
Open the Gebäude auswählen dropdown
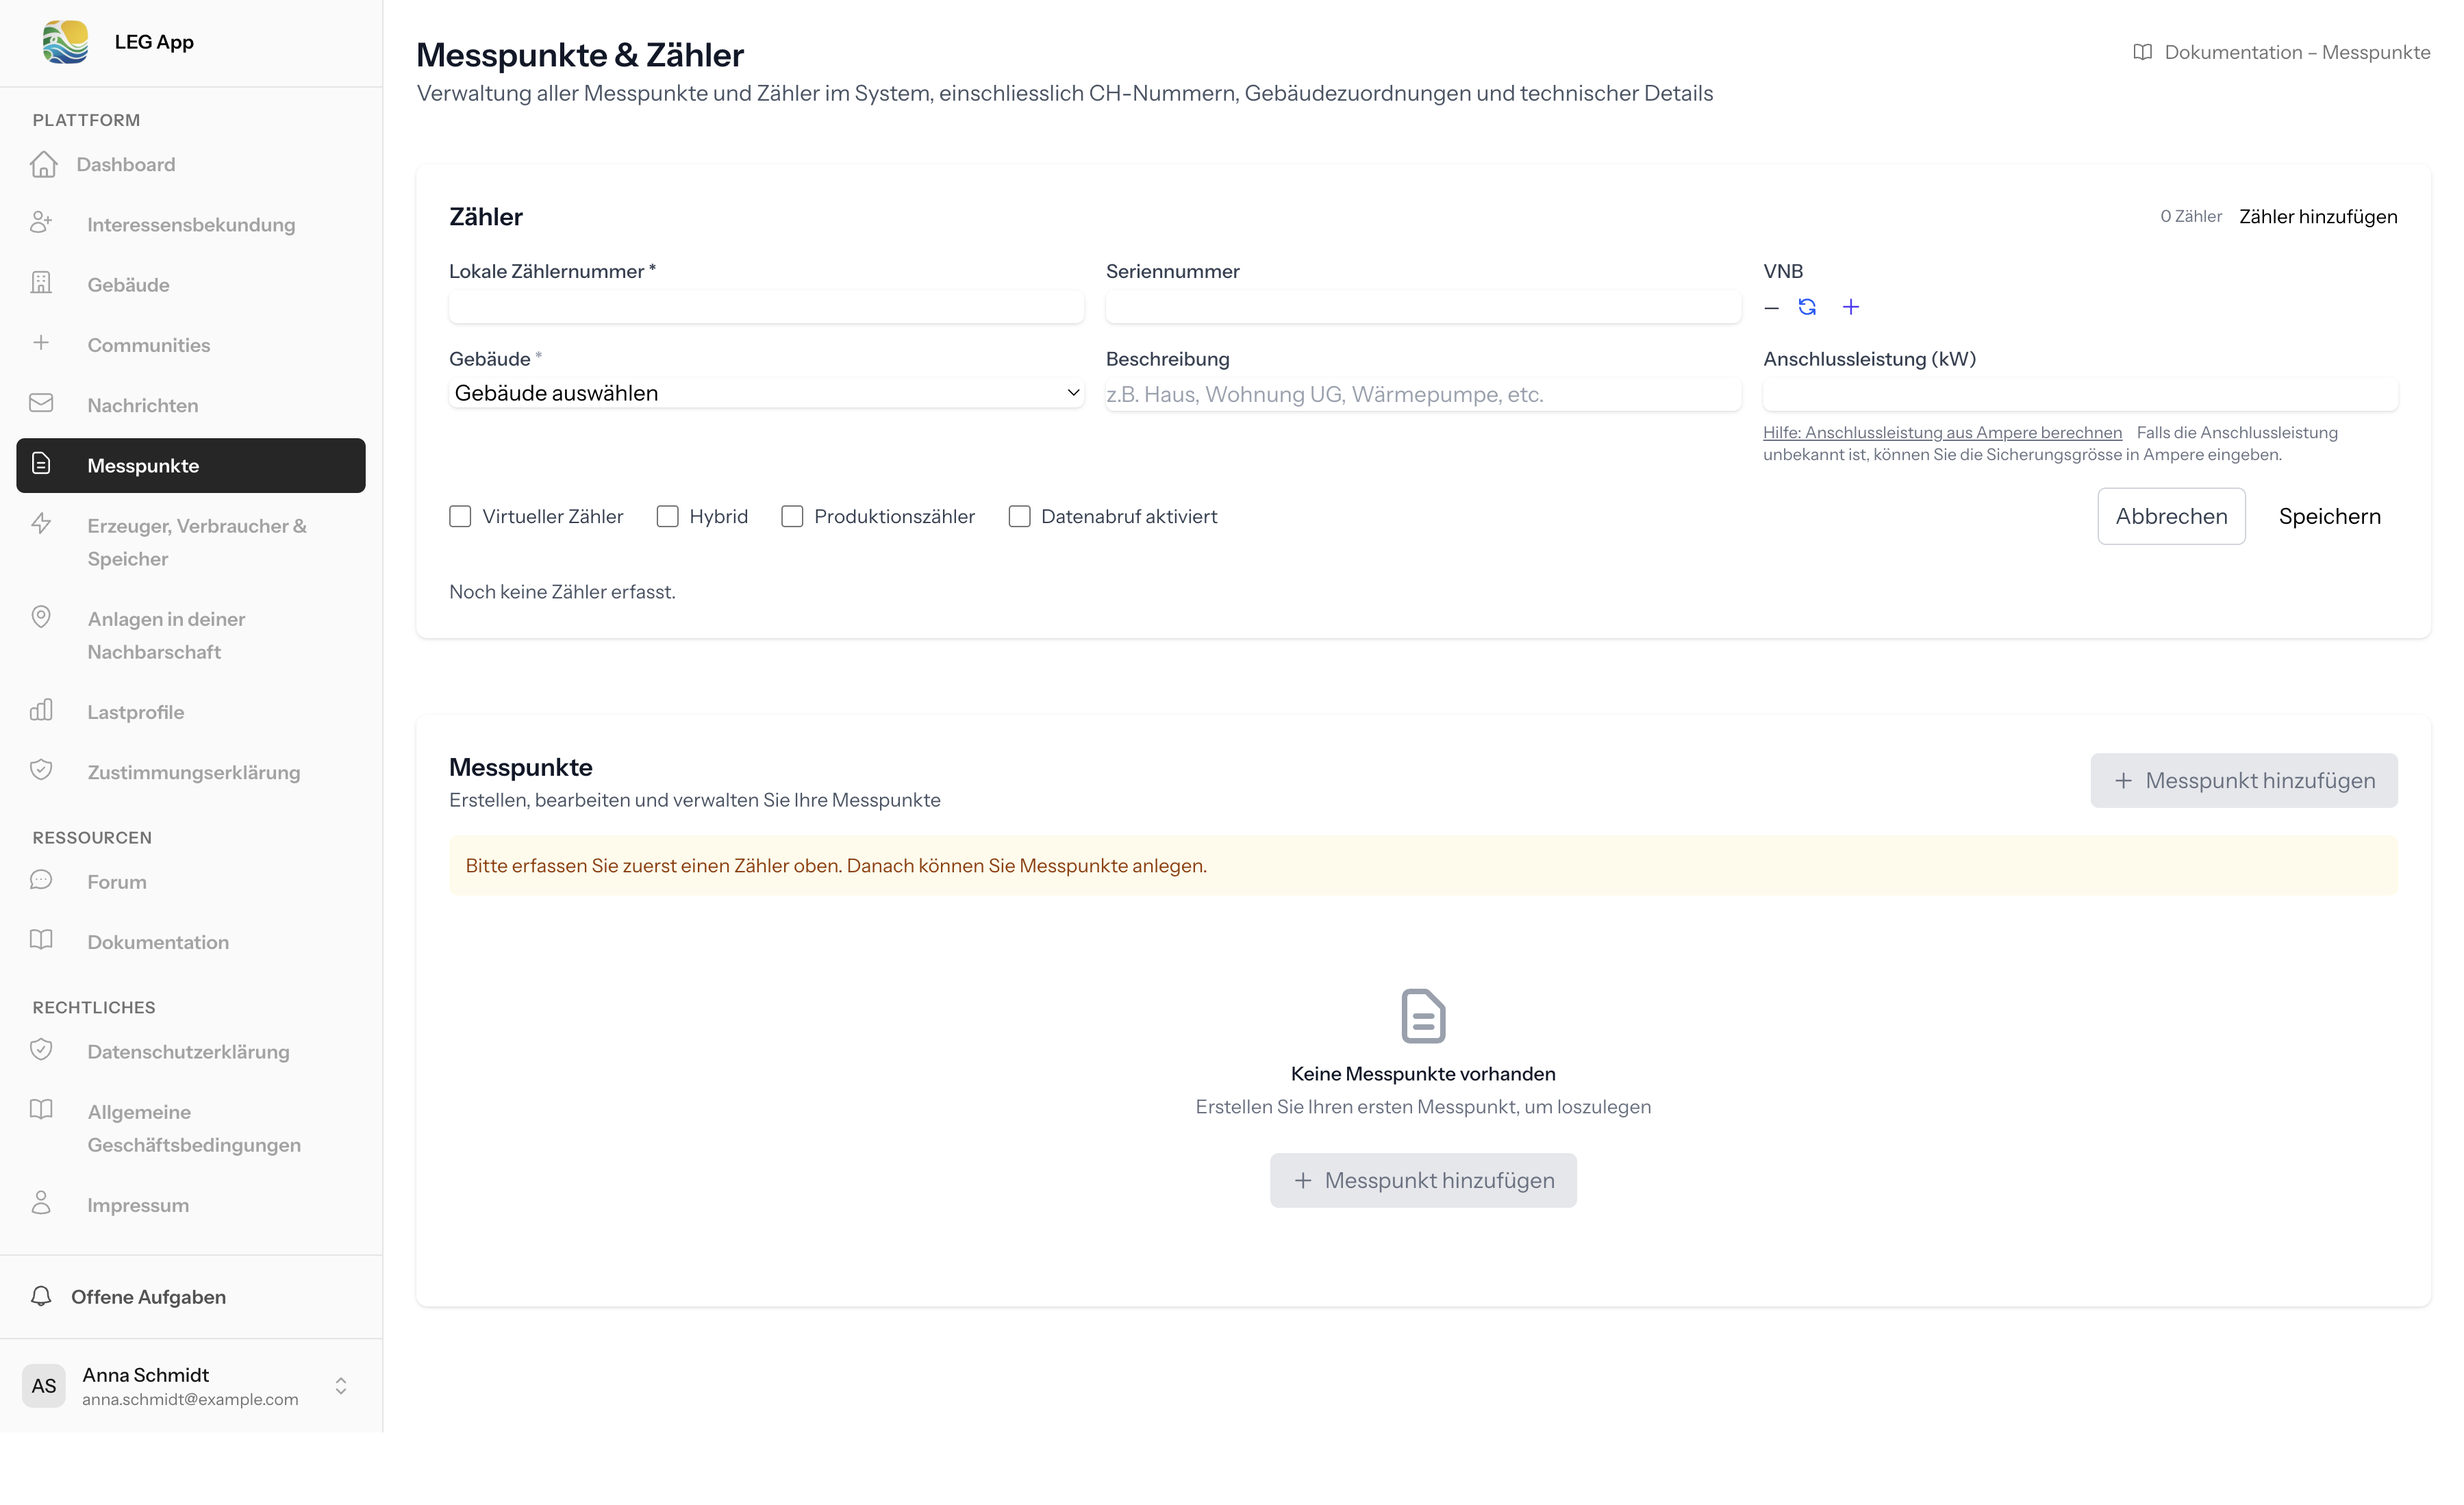765,393
